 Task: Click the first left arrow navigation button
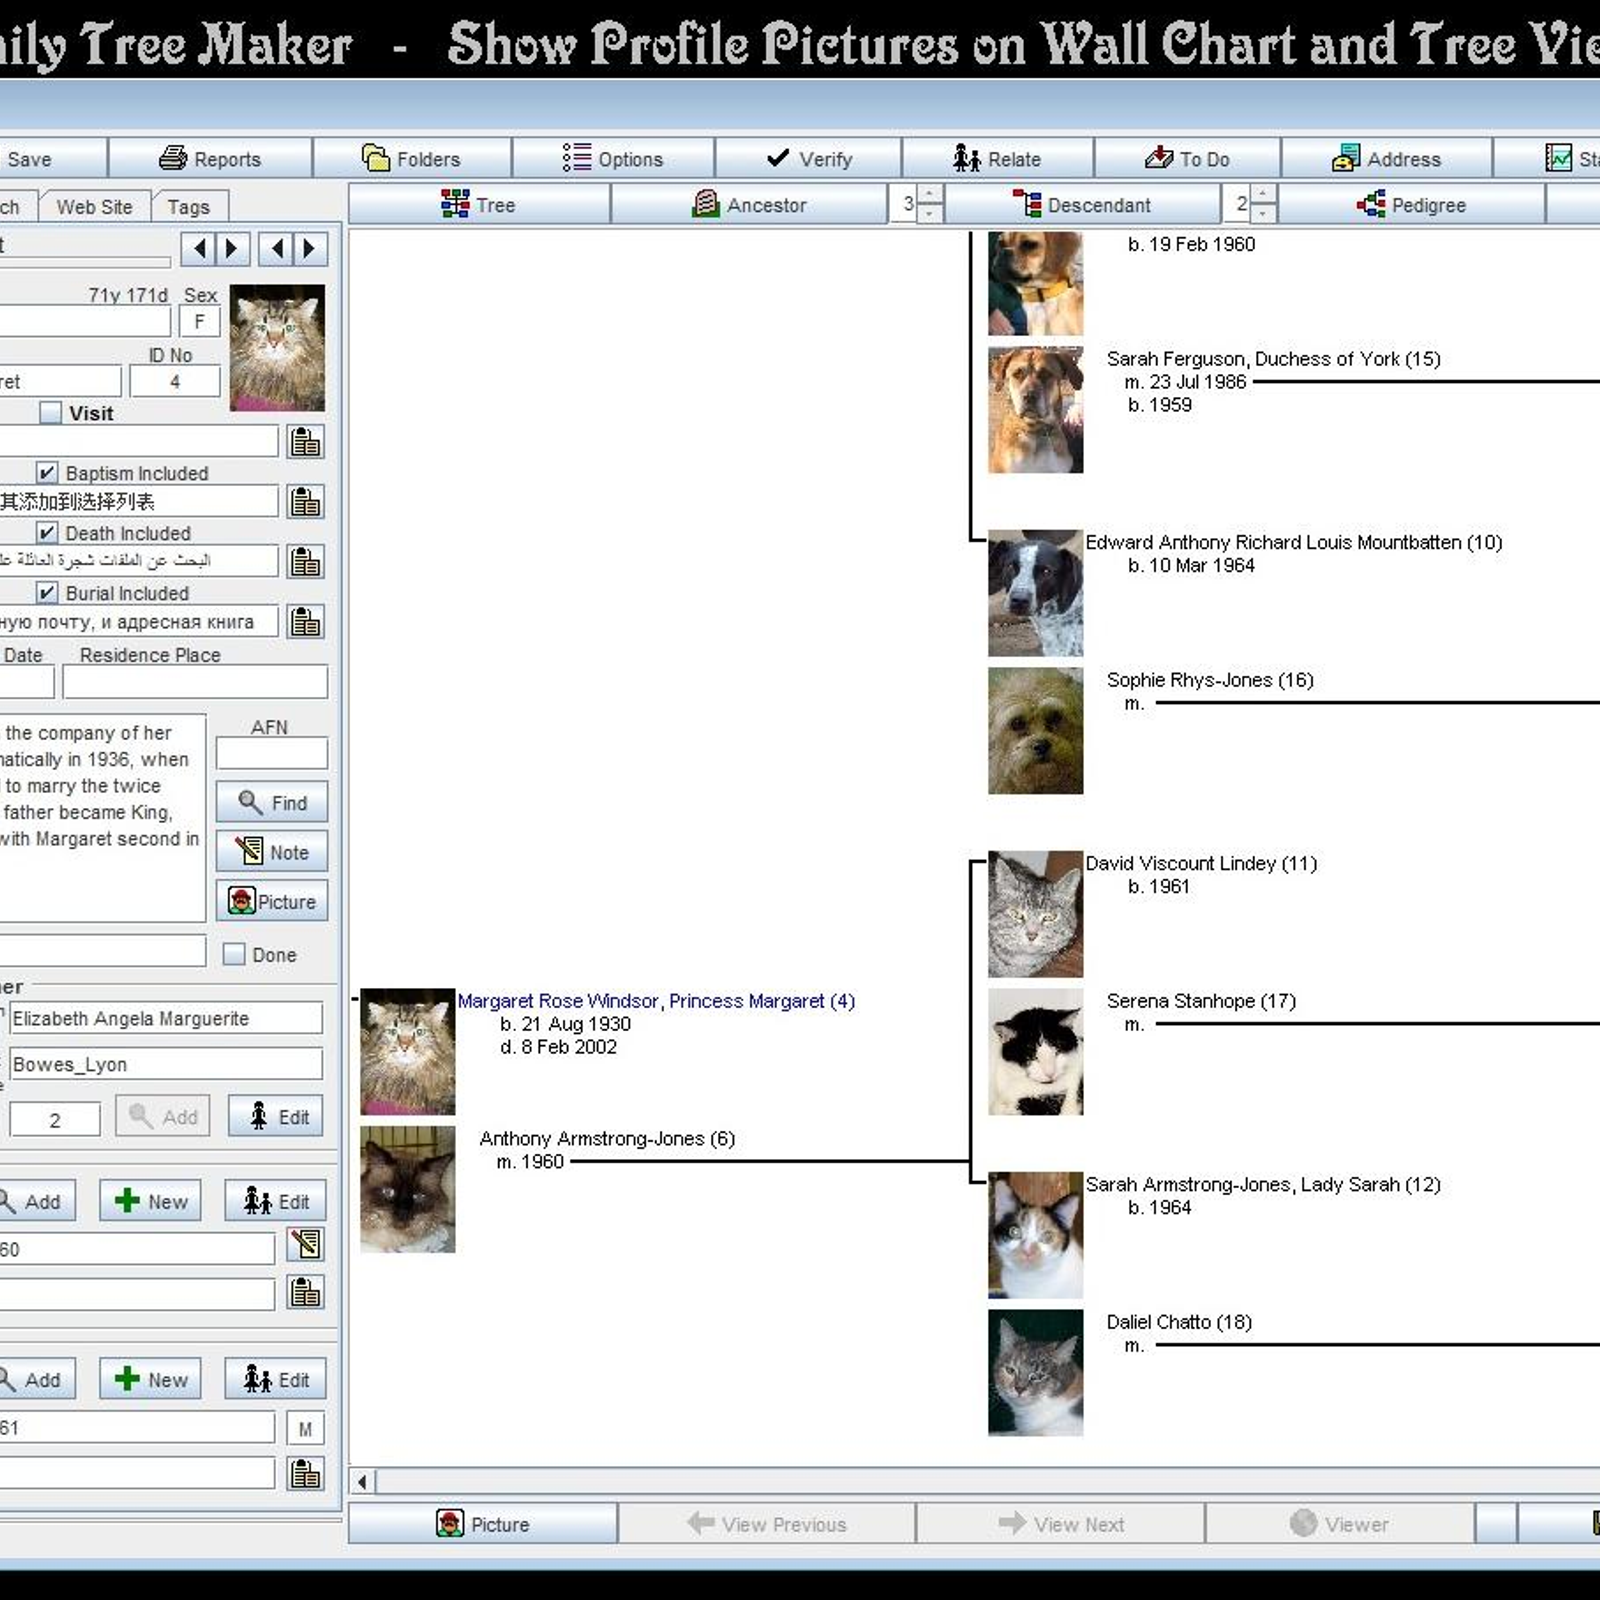(x=199, y=248)
